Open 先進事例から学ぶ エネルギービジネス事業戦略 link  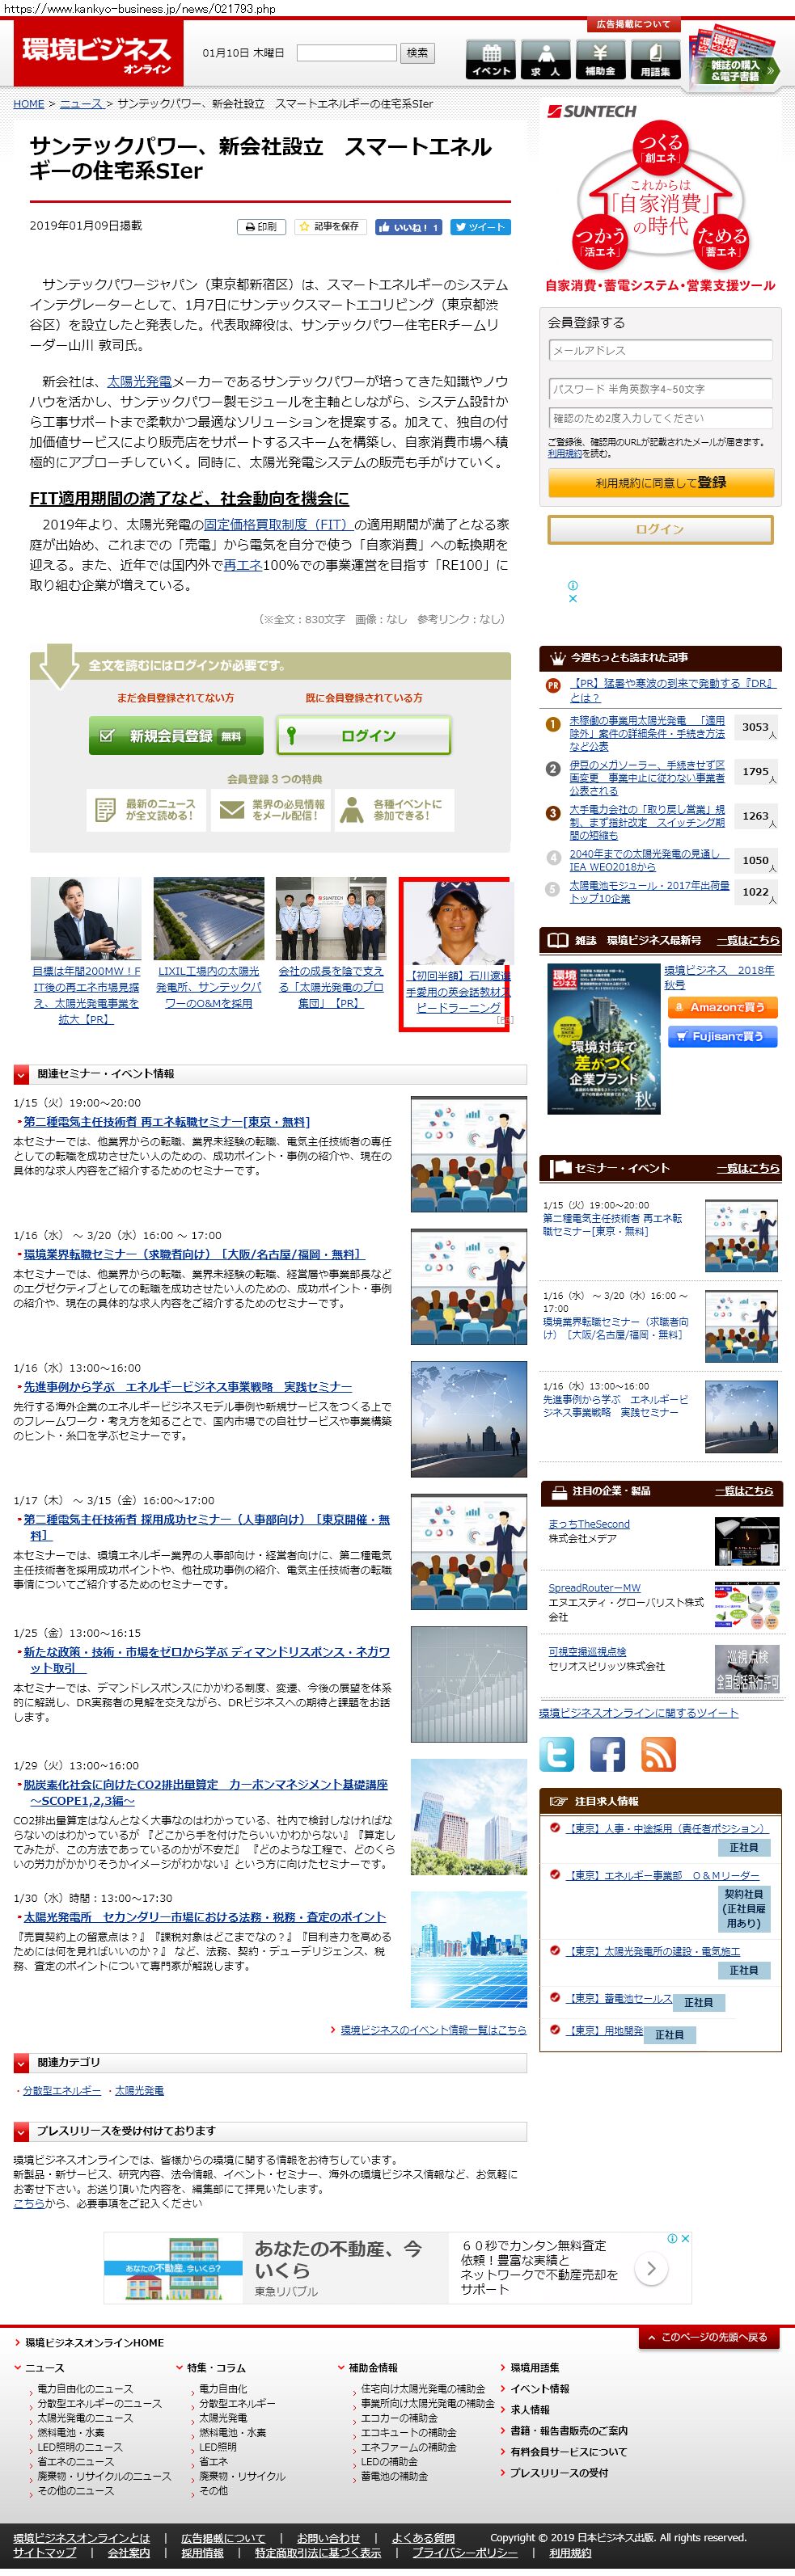188,1387
